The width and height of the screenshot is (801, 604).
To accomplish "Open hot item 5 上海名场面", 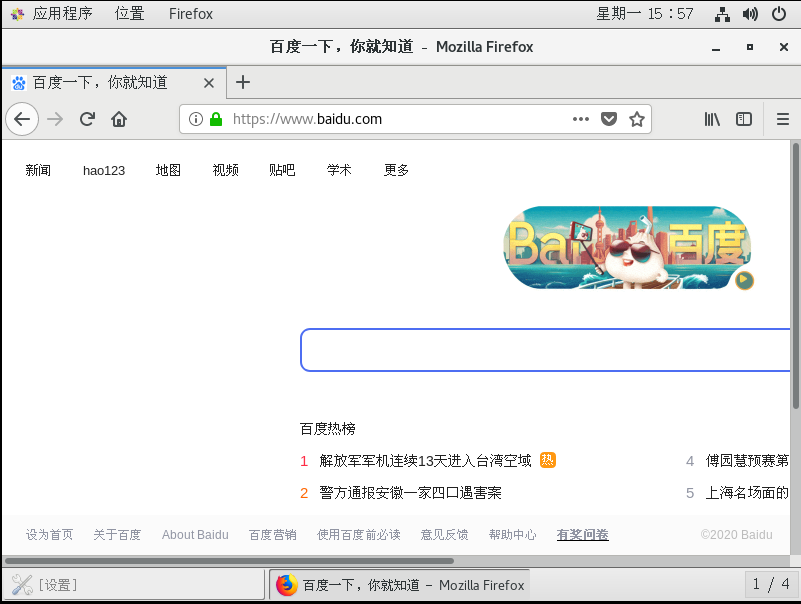I will (747, 493).
